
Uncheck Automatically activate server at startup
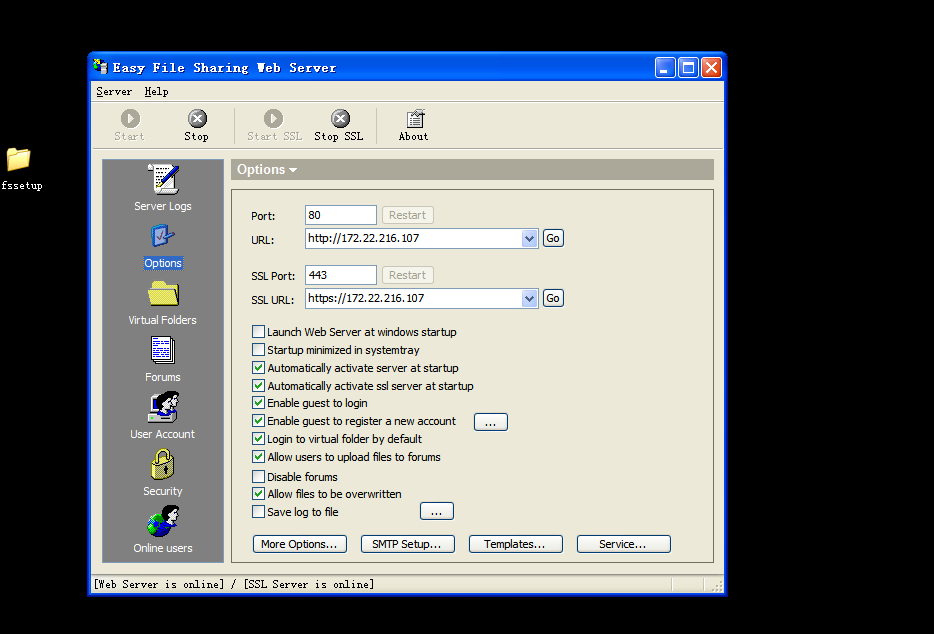coord(259,368)
